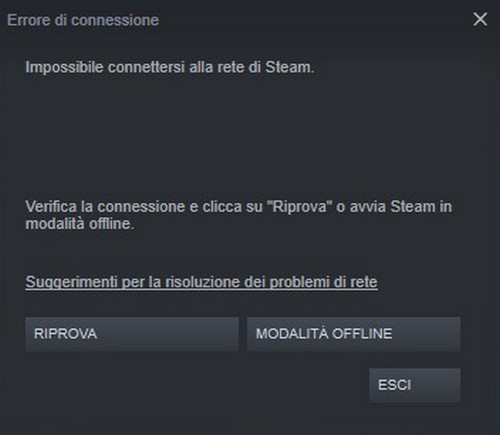Viewport: 500px width, 435px height.
Task: Follow the network troubleshooting tips link
Action: 201,282
